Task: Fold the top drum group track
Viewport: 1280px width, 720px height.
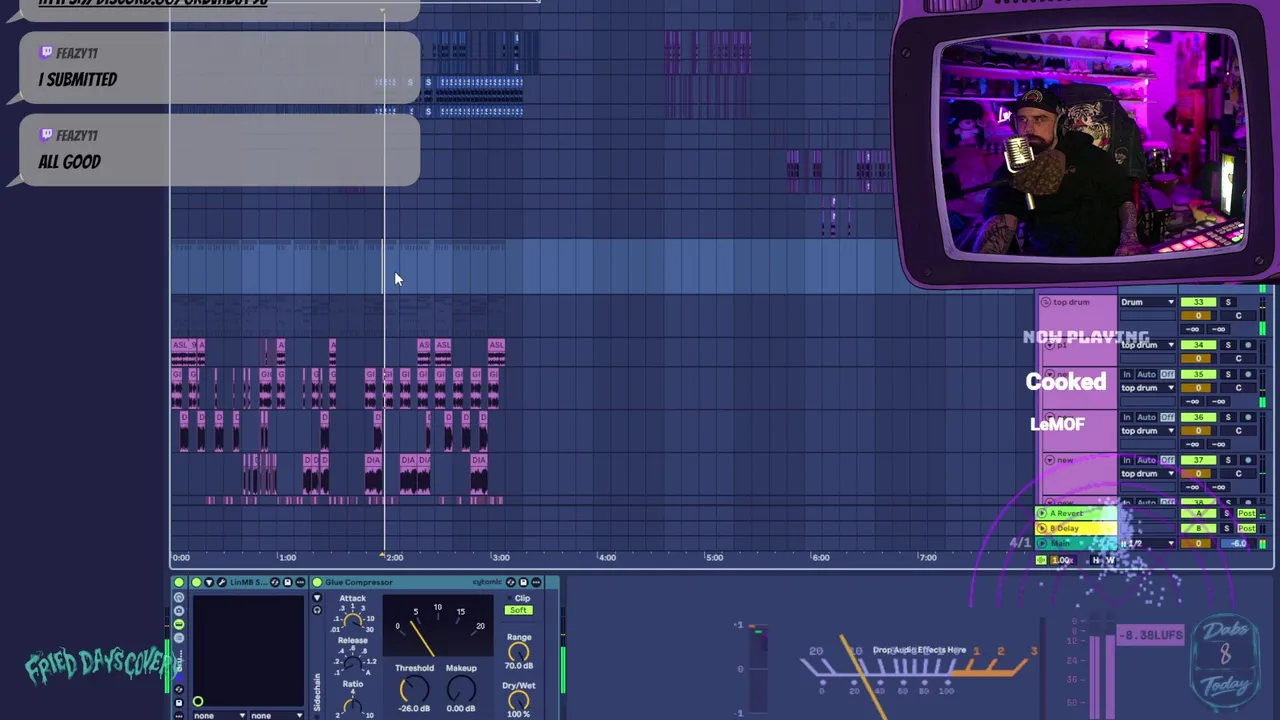Action: point(1045,302)
